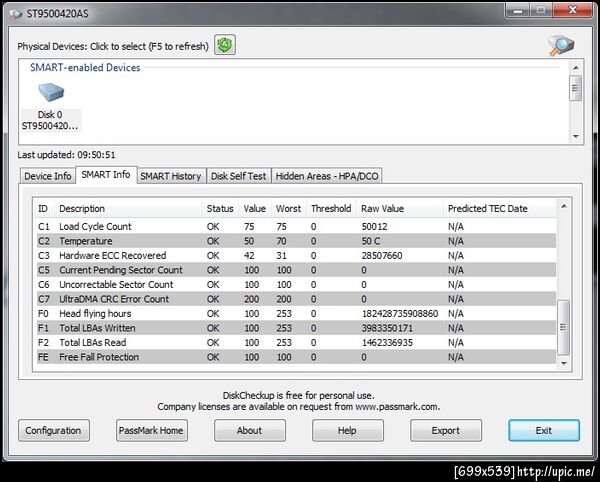Select the Free Fall Protection row
The width and height of the screenshot is (600, 482).
296,357
